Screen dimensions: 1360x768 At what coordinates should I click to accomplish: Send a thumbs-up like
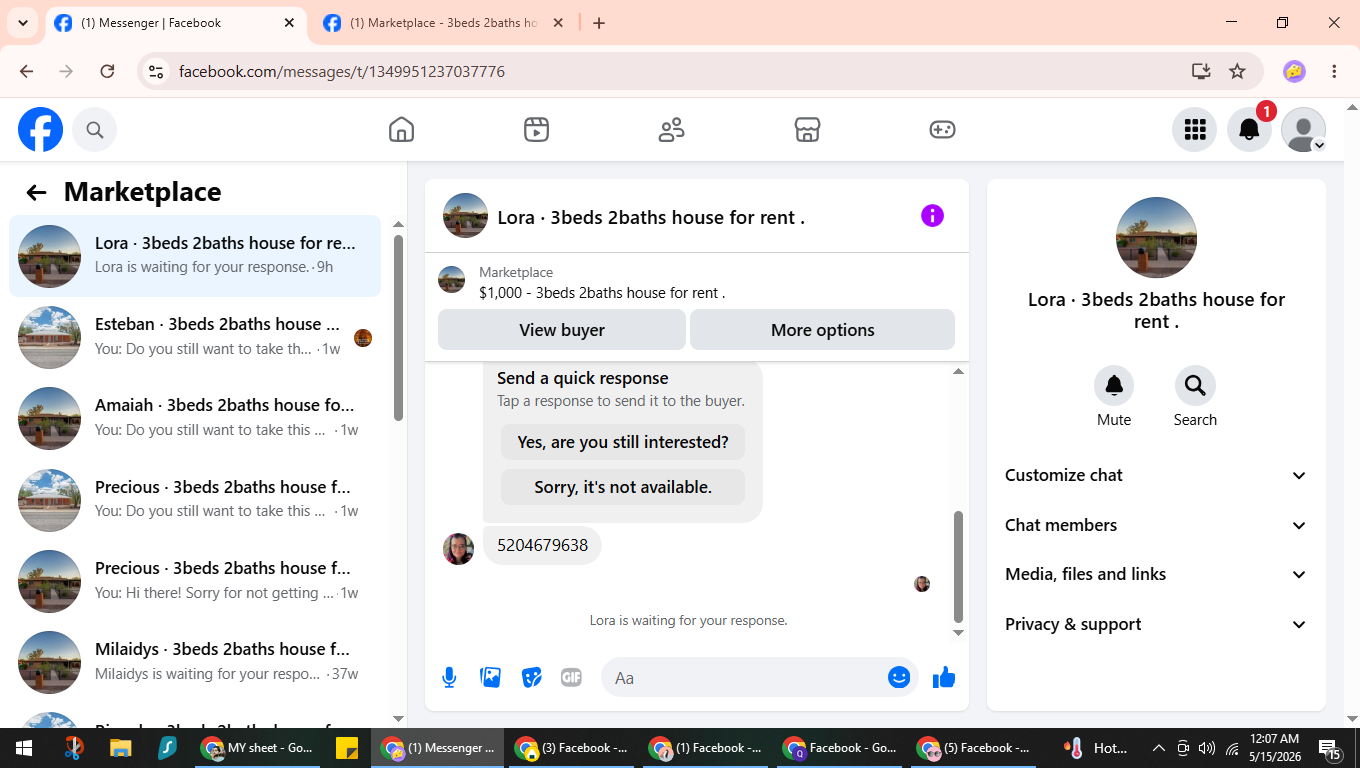pyautogui.click(x=943, y=678)
